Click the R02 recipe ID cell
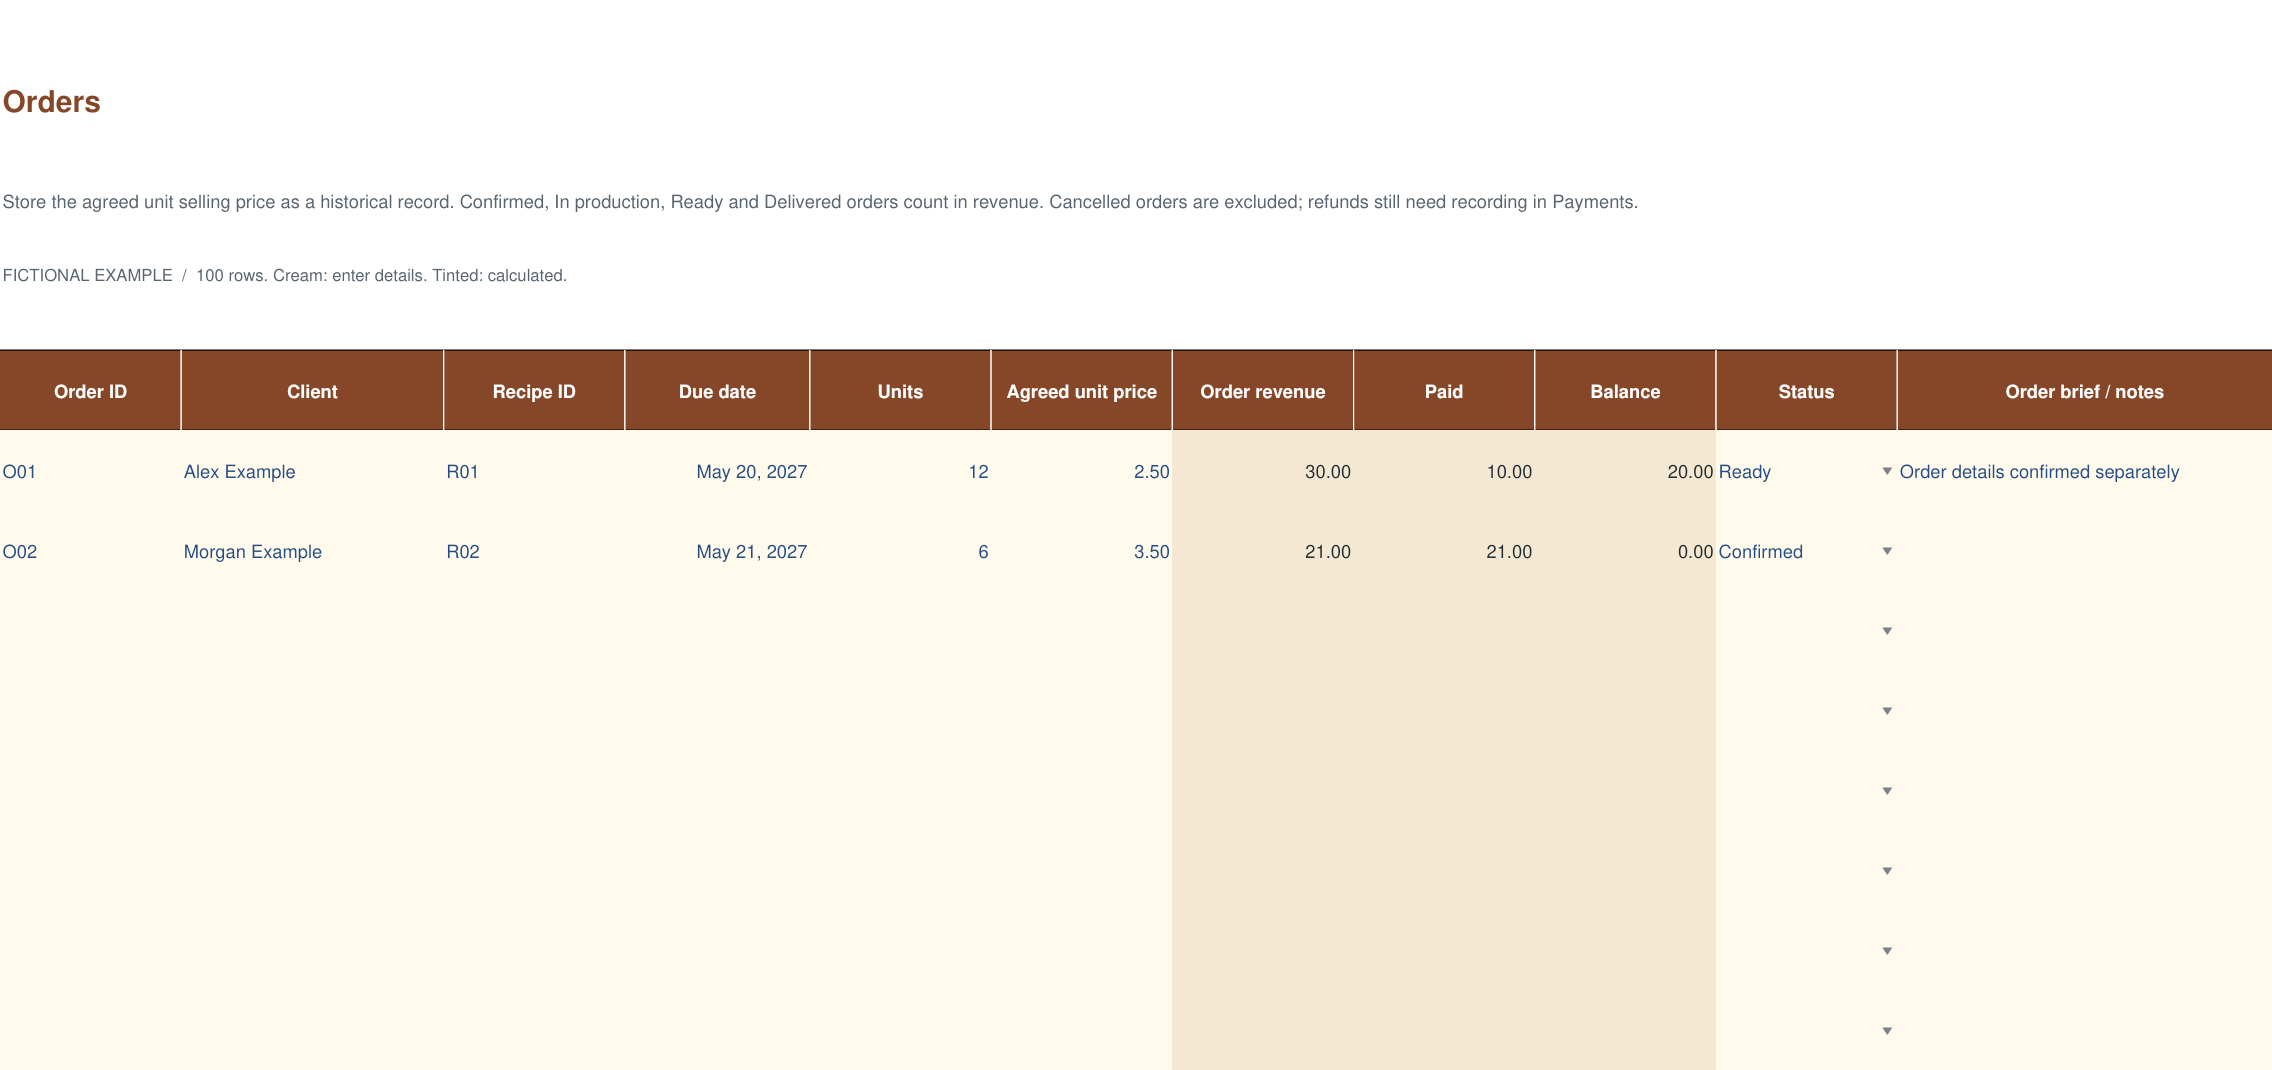 click(534, 551)
